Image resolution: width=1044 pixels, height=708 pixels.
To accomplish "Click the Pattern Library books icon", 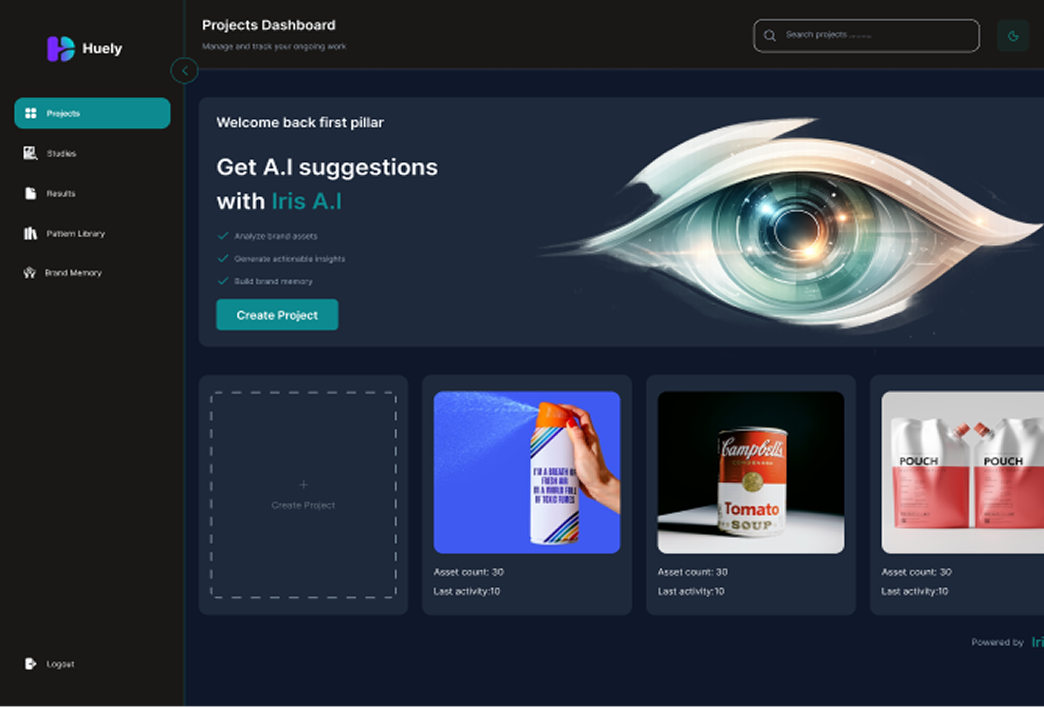I will pos(30,233).
